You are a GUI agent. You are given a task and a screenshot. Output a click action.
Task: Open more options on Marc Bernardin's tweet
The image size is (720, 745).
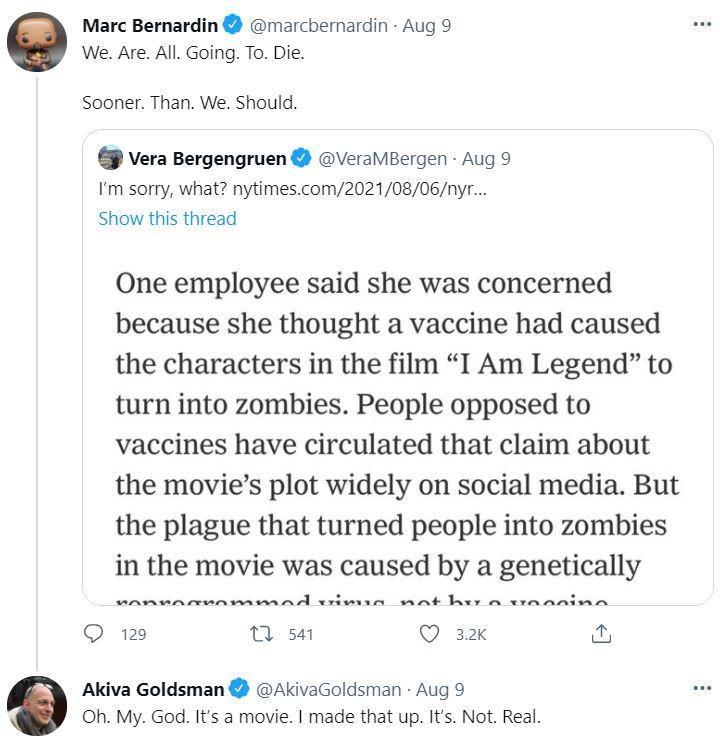(x=702, y=24)
